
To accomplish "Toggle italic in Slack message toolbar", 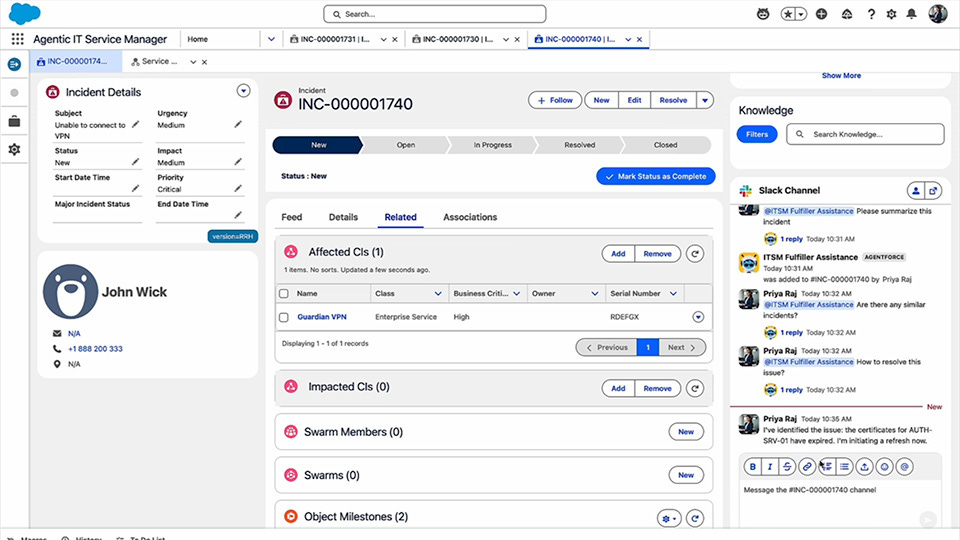I will (770, 467).
